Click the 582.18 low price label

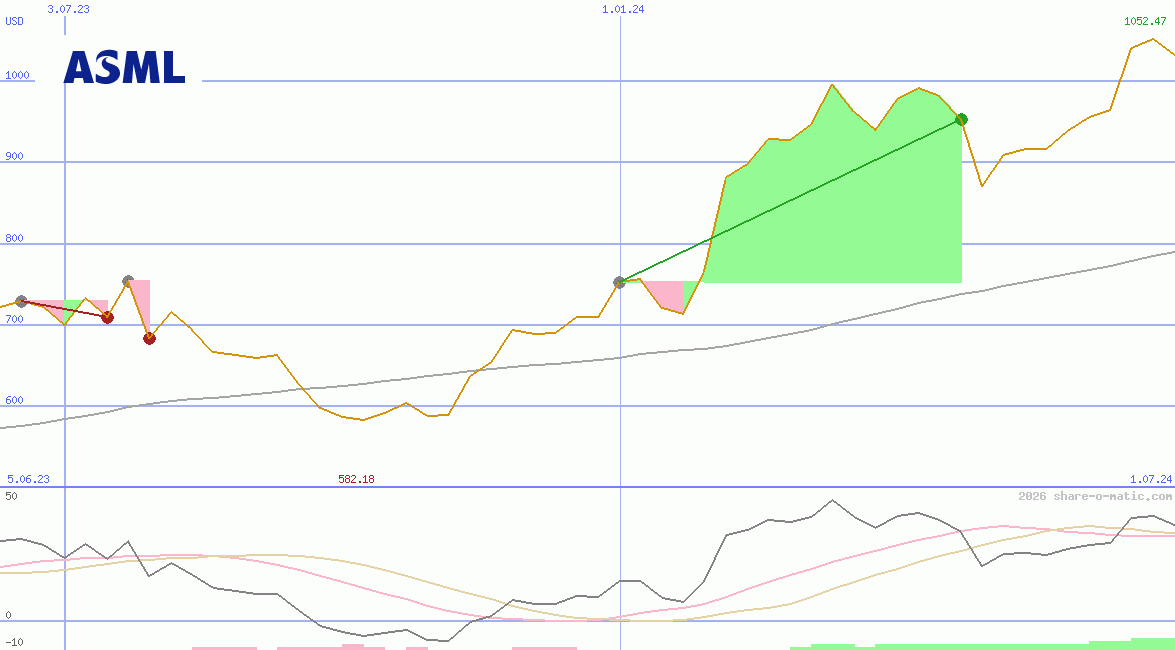coord(356,479)
